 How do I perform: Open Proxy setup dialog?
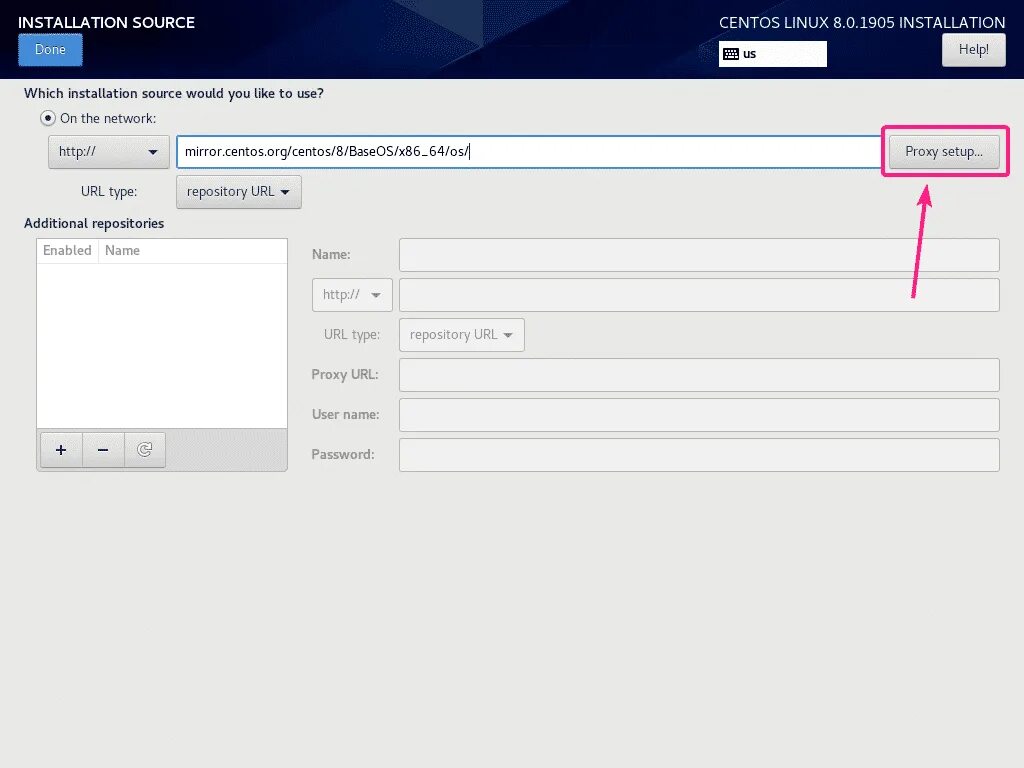click(x=944, y=152)
